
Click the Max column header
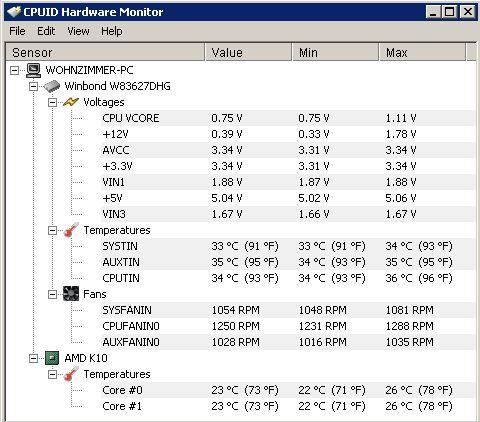pos(422,52)
